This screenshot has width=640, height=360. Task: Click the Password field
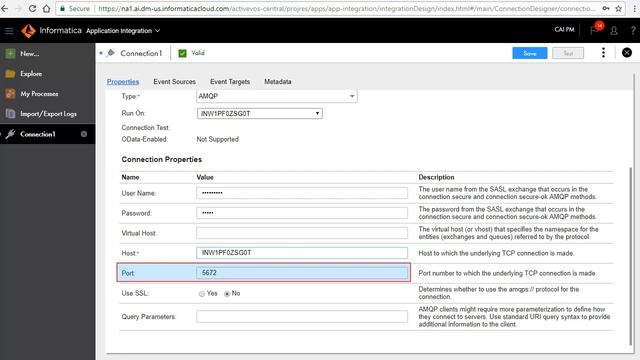pyautogui.click(x=302, y=213)
